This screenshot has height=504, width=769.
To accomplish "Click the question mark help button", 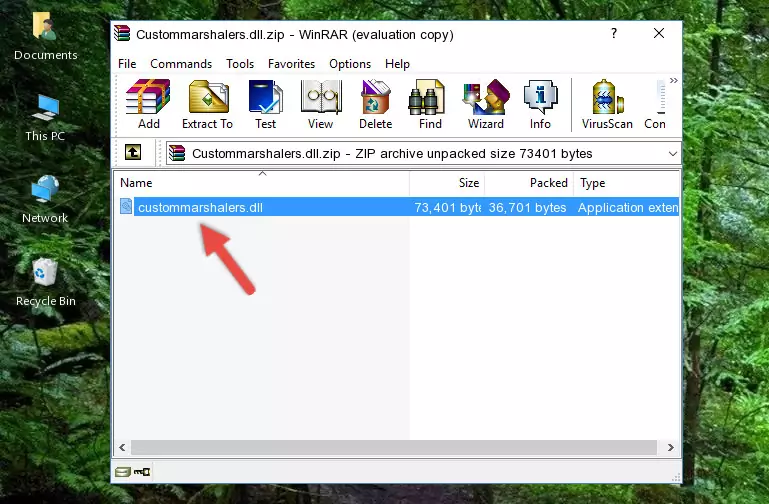I will point(614,33).
